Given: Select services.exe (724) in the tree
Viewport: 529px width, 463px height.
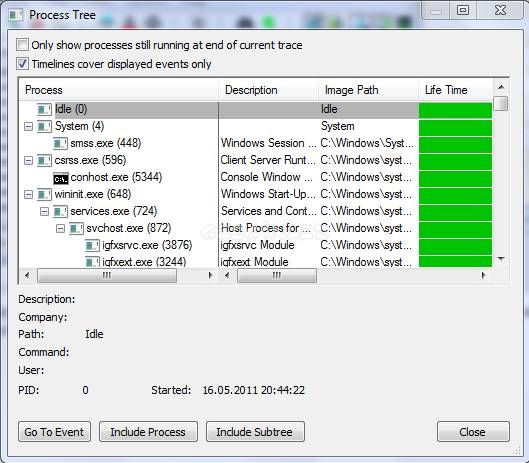Looking at the screenshot, I should pyautogui.click(x=114, y=211).
